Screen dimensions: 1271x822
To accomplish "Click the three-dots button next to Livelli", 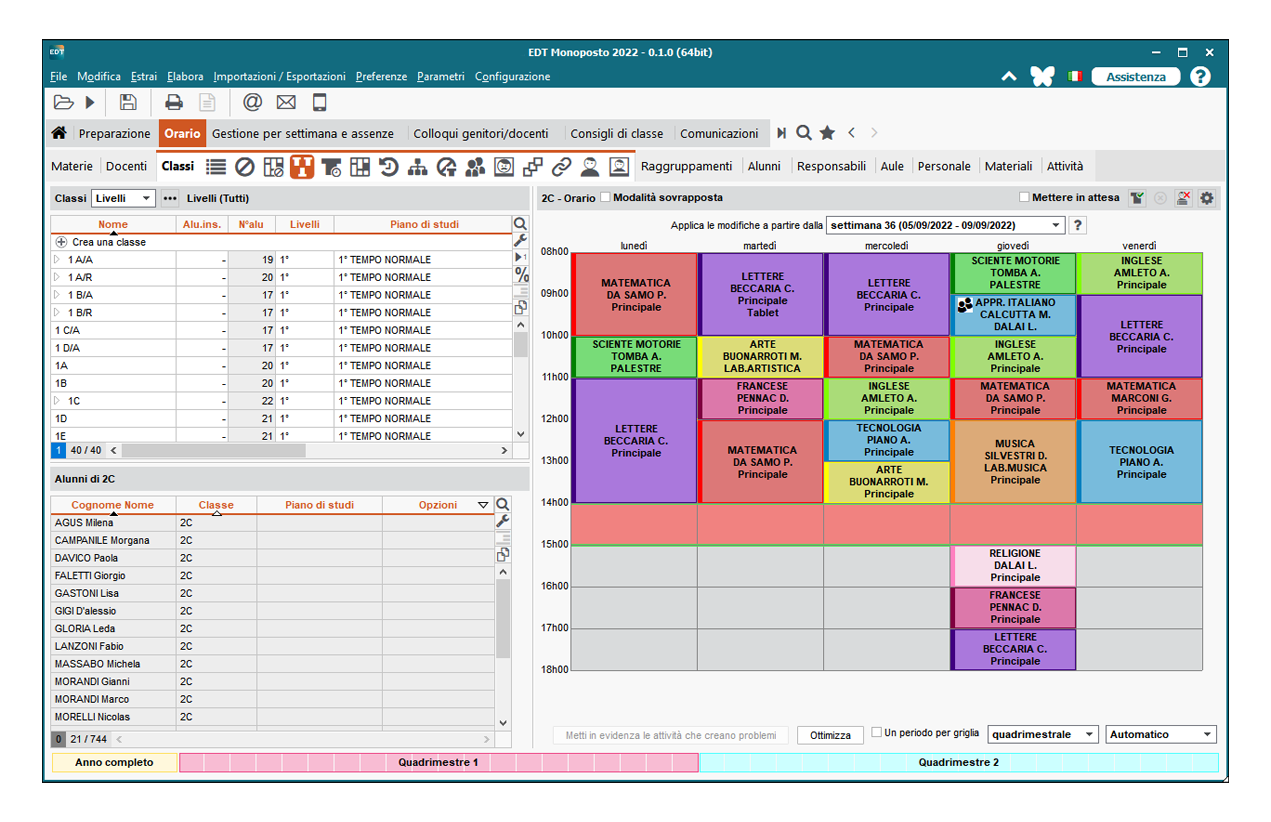I will pos(169,198).
